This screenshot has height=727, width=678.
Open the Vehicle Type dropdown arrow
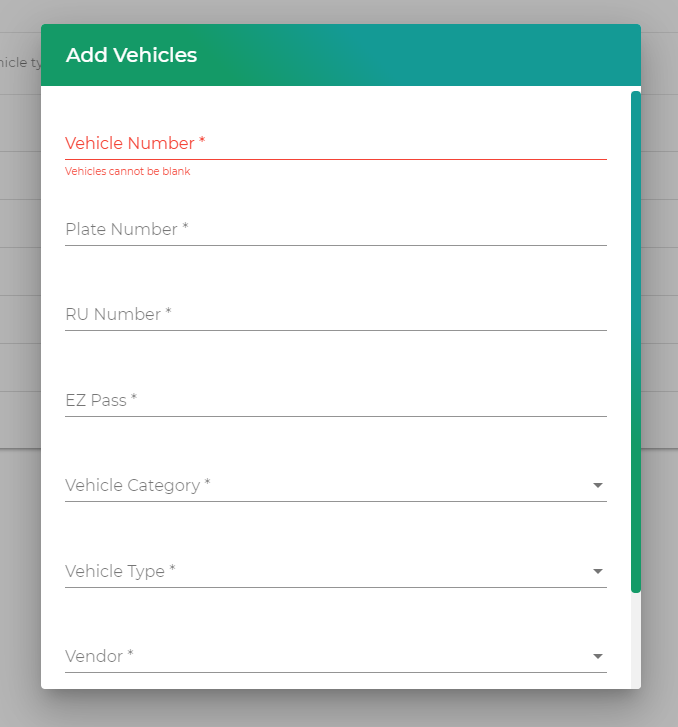tap(598, 571)
